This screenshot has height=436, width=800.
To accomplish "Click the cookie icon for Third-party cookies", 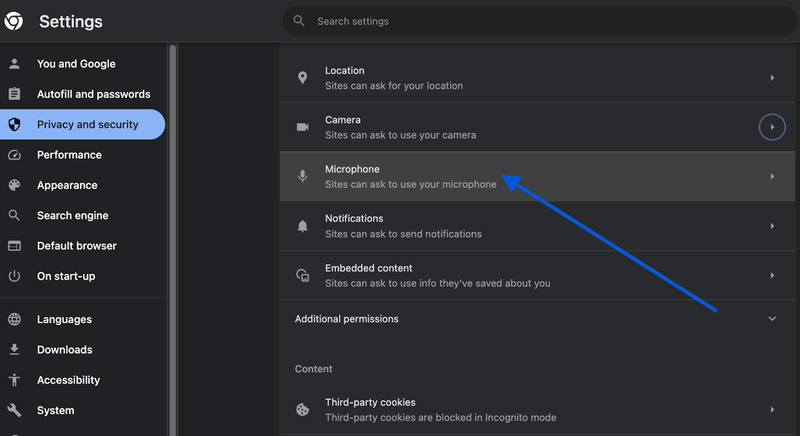I will click(x=303, y=409).
